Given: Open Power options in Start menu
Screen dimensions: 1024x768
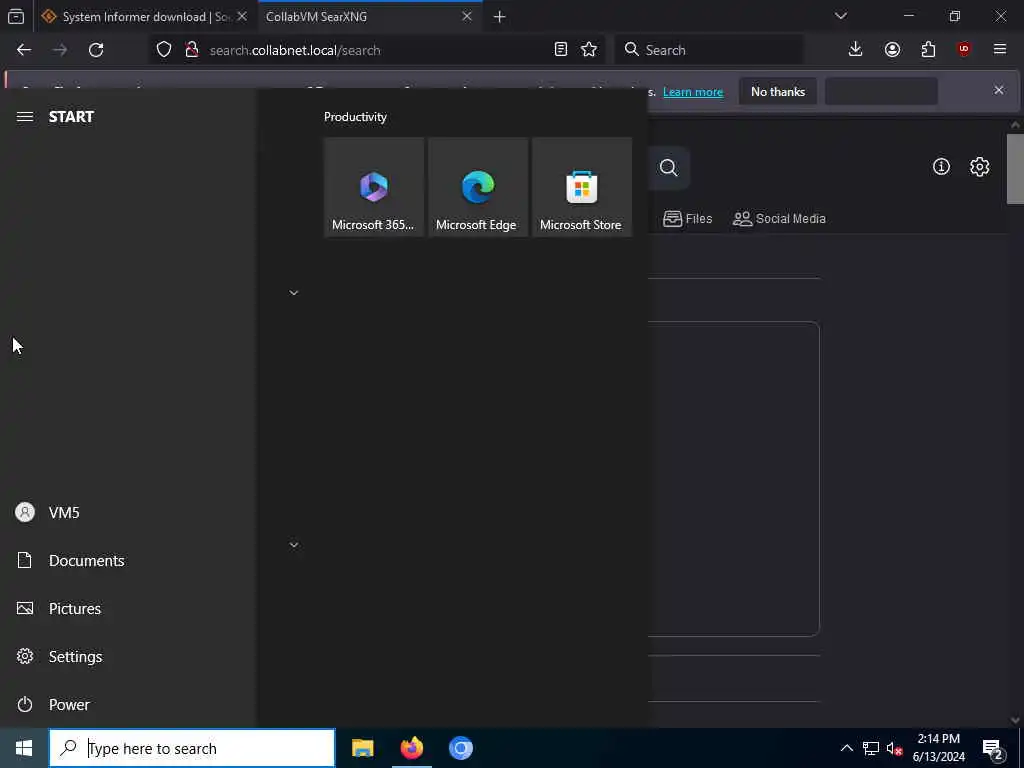Looking at the screenshot, I should tap(127, 705).
